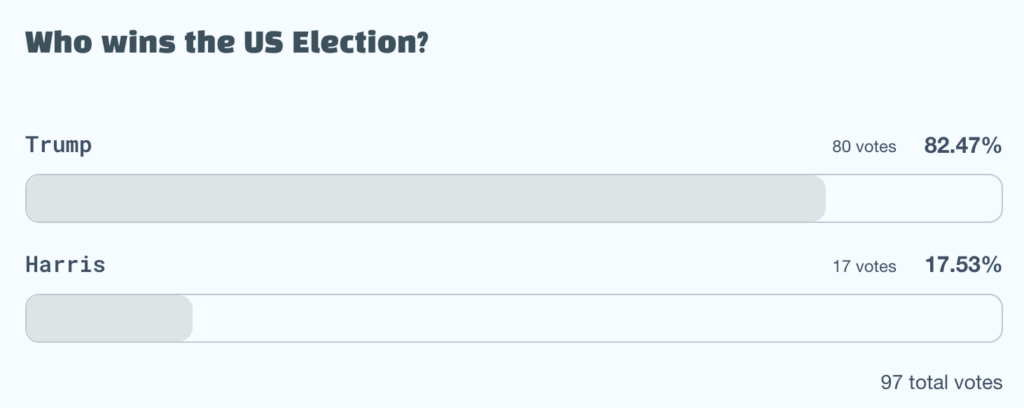Viewport: 1024px width, 408px height.
Task: Click the "Who wins the US Election?" heading
Action: [227, 43]
